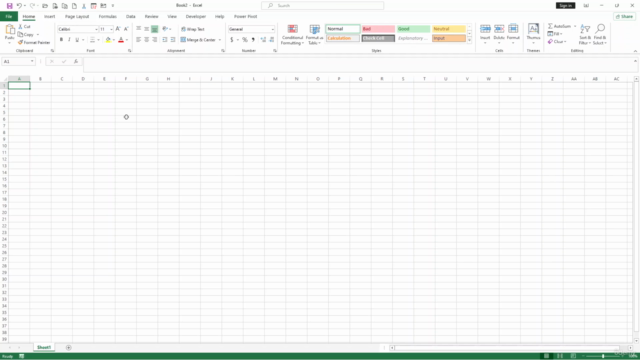The width and height of the screenshot is (640, 360).
Task: Decrease decimal places
Action: (x=272, y=40)
